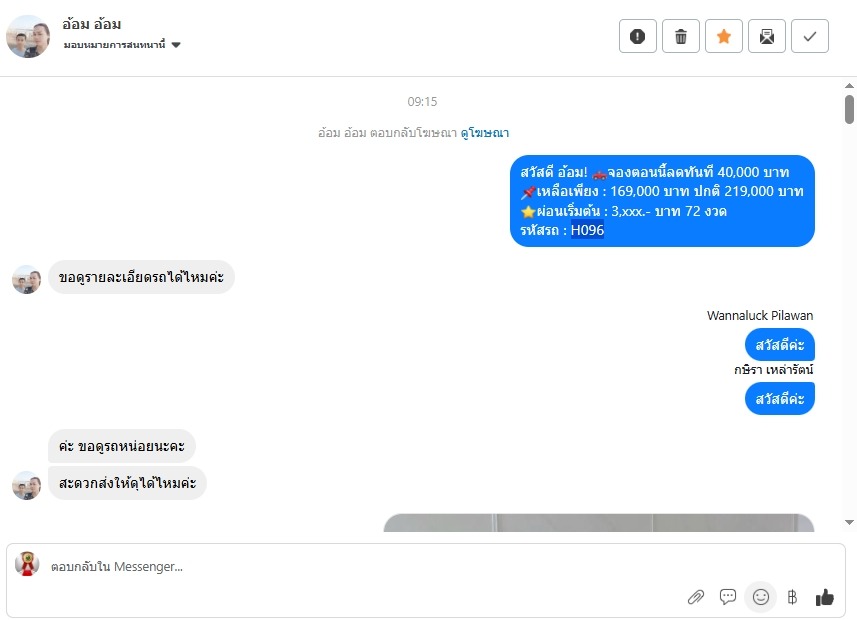Viewport: 857px width, 620px height.
Task: Click the scrollbar down arrow
Action: [849, 522]
